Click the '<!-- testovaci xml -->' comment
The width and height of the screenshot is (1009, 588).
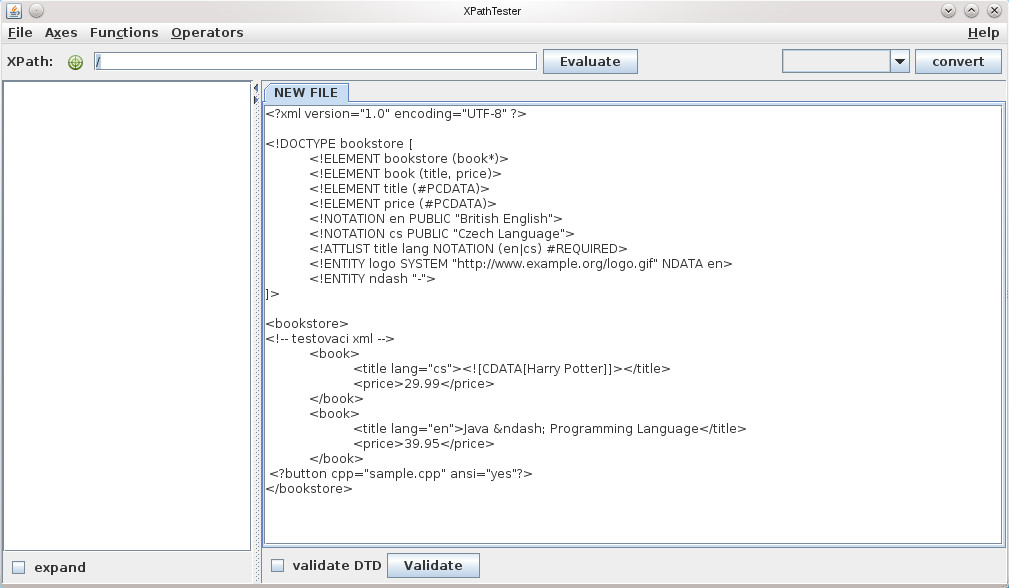click(330, 338)
